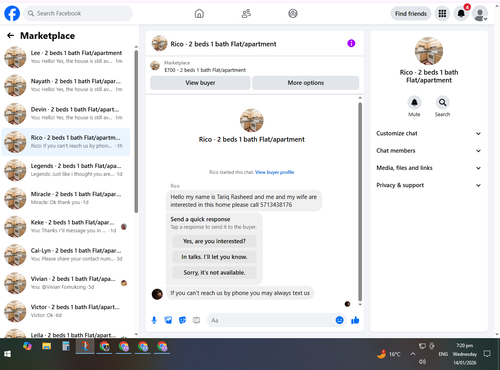Expand Media, files and links section
The height and width of the screenshot is (370, 500).
click(x=429, y=168)
